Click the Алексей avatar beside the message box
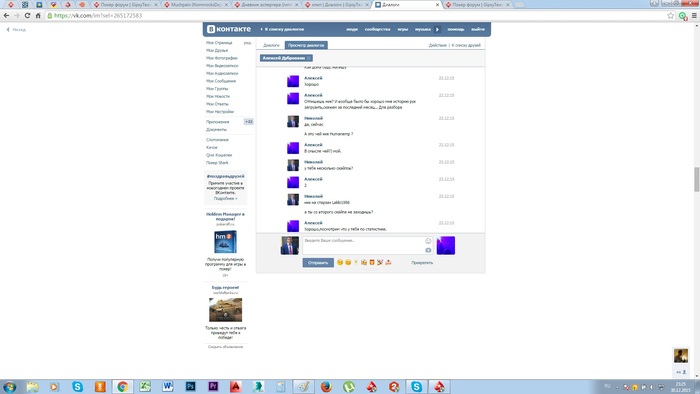The width and height of the screenshot is (700, 394). (x=446, y=245)
